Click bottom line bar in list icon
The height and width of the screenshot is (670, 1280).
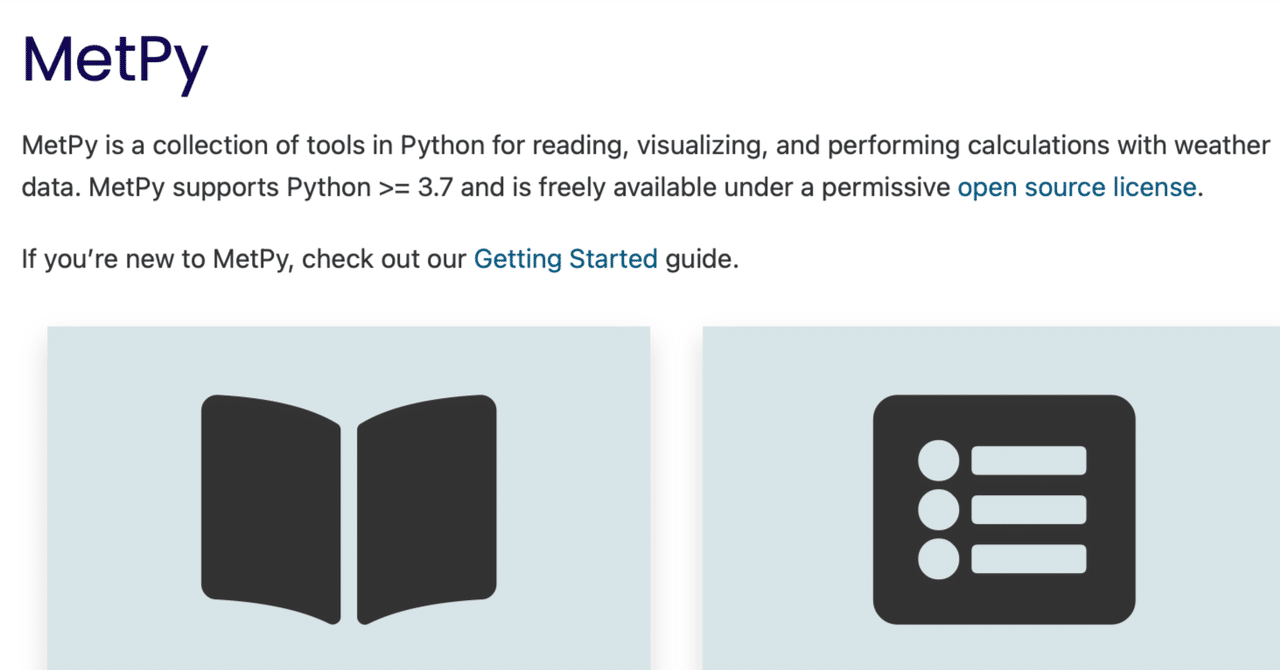pos(1029,559)
